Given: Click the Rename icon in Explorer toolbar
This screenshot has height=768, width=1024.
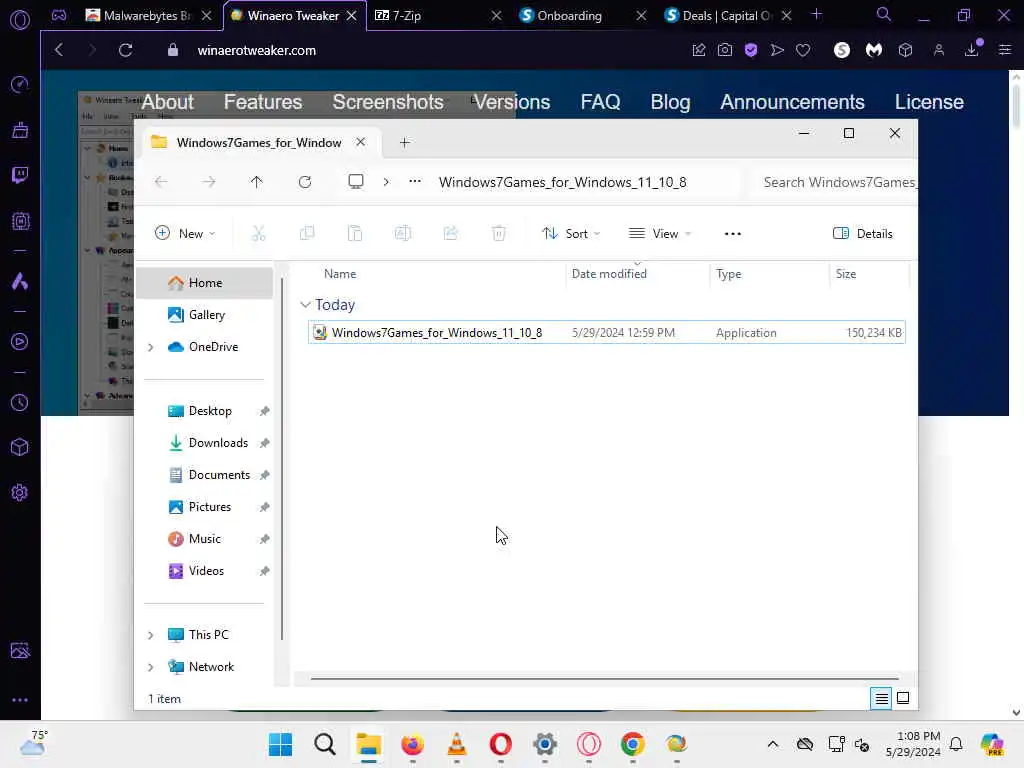Looking at the screenshot, I should coord(403,233).
